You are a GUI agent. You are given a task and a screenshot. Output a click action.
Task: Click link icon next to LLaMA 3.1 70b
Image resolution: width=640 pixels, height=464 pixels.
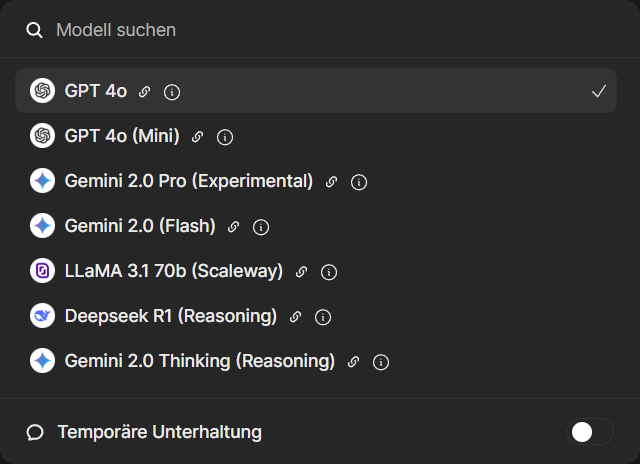tap(301, 272)
